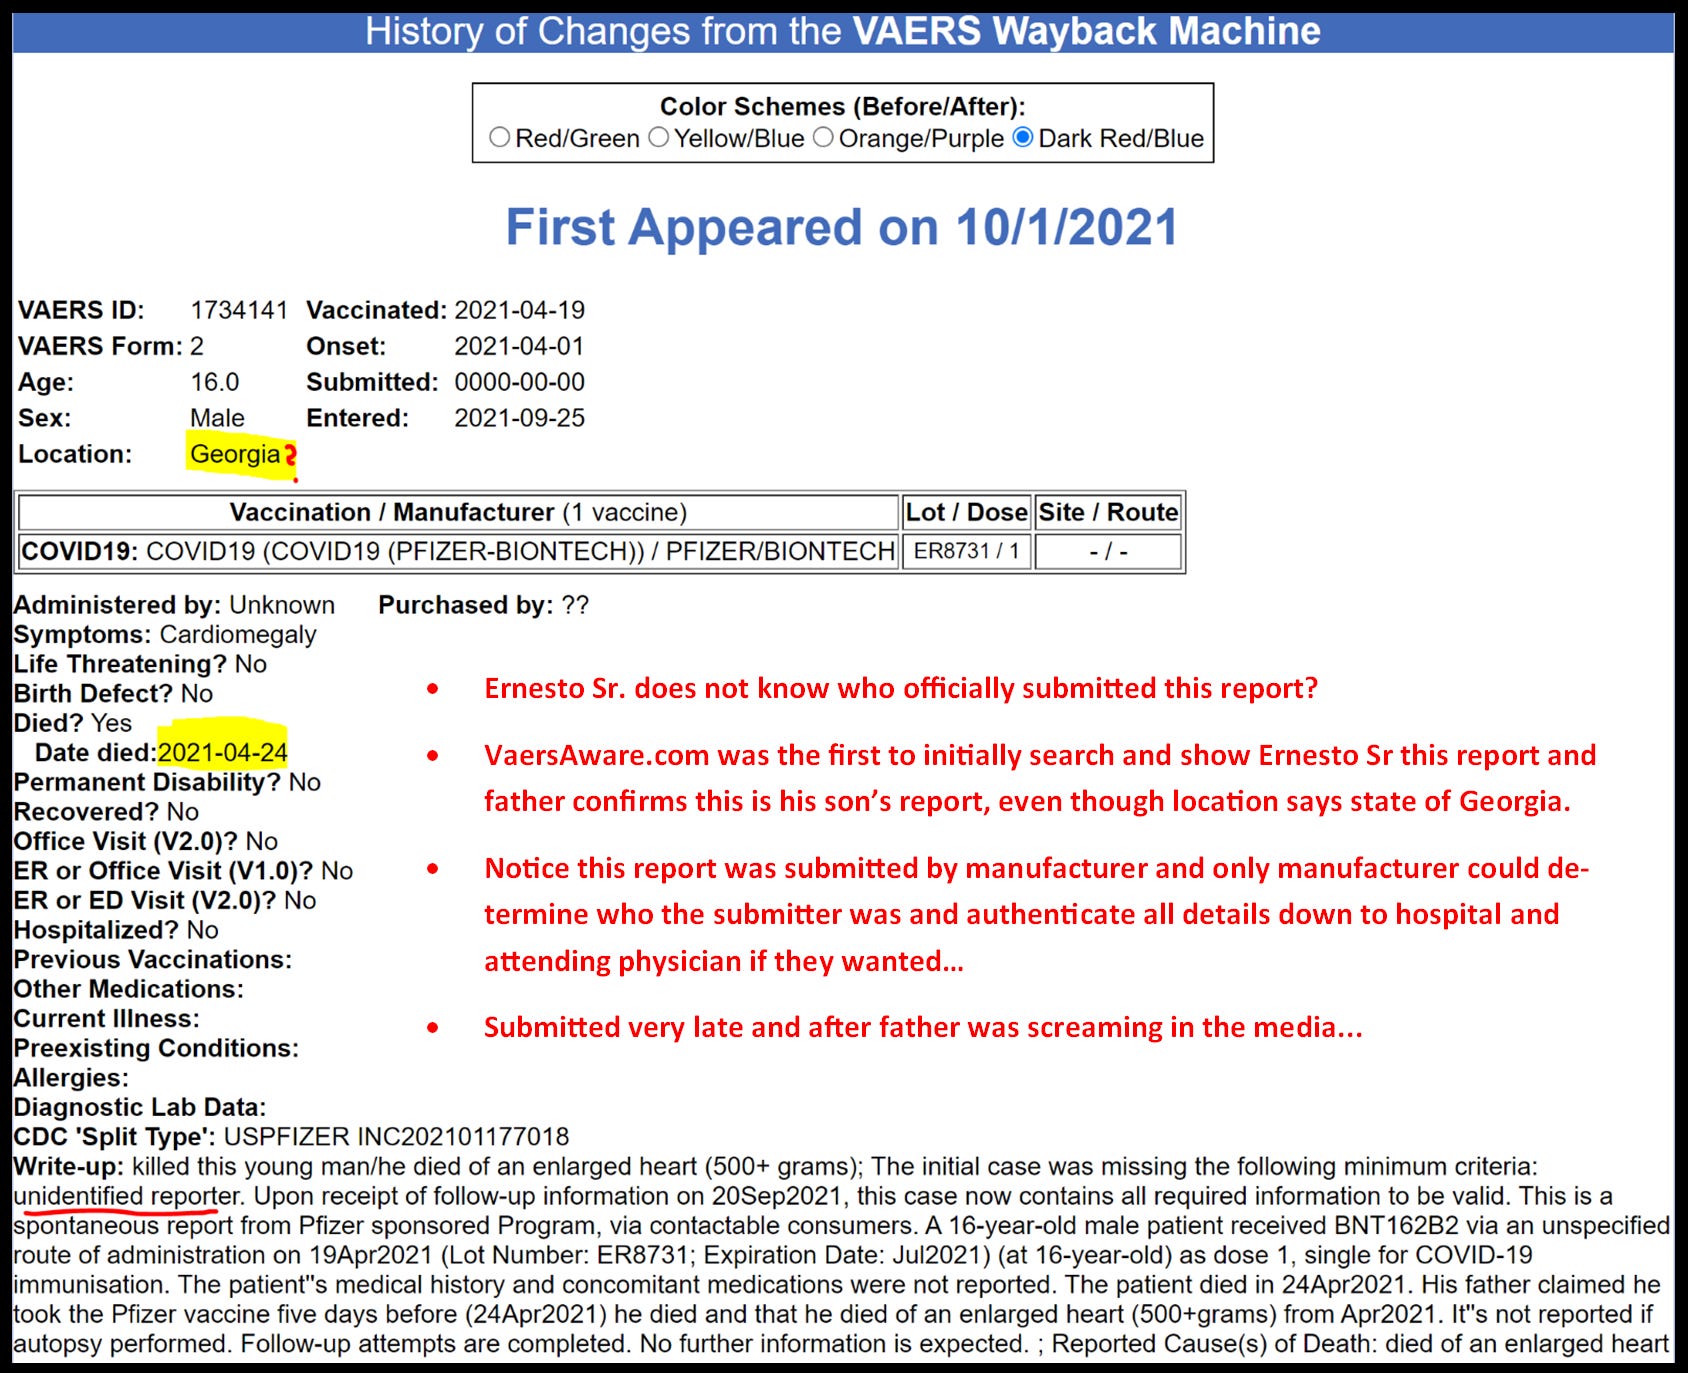The height and width of the screenshot is (1373, 1688).
Task: Click the Symptoms value Cardiomegaly
Action: coord(238,635)
